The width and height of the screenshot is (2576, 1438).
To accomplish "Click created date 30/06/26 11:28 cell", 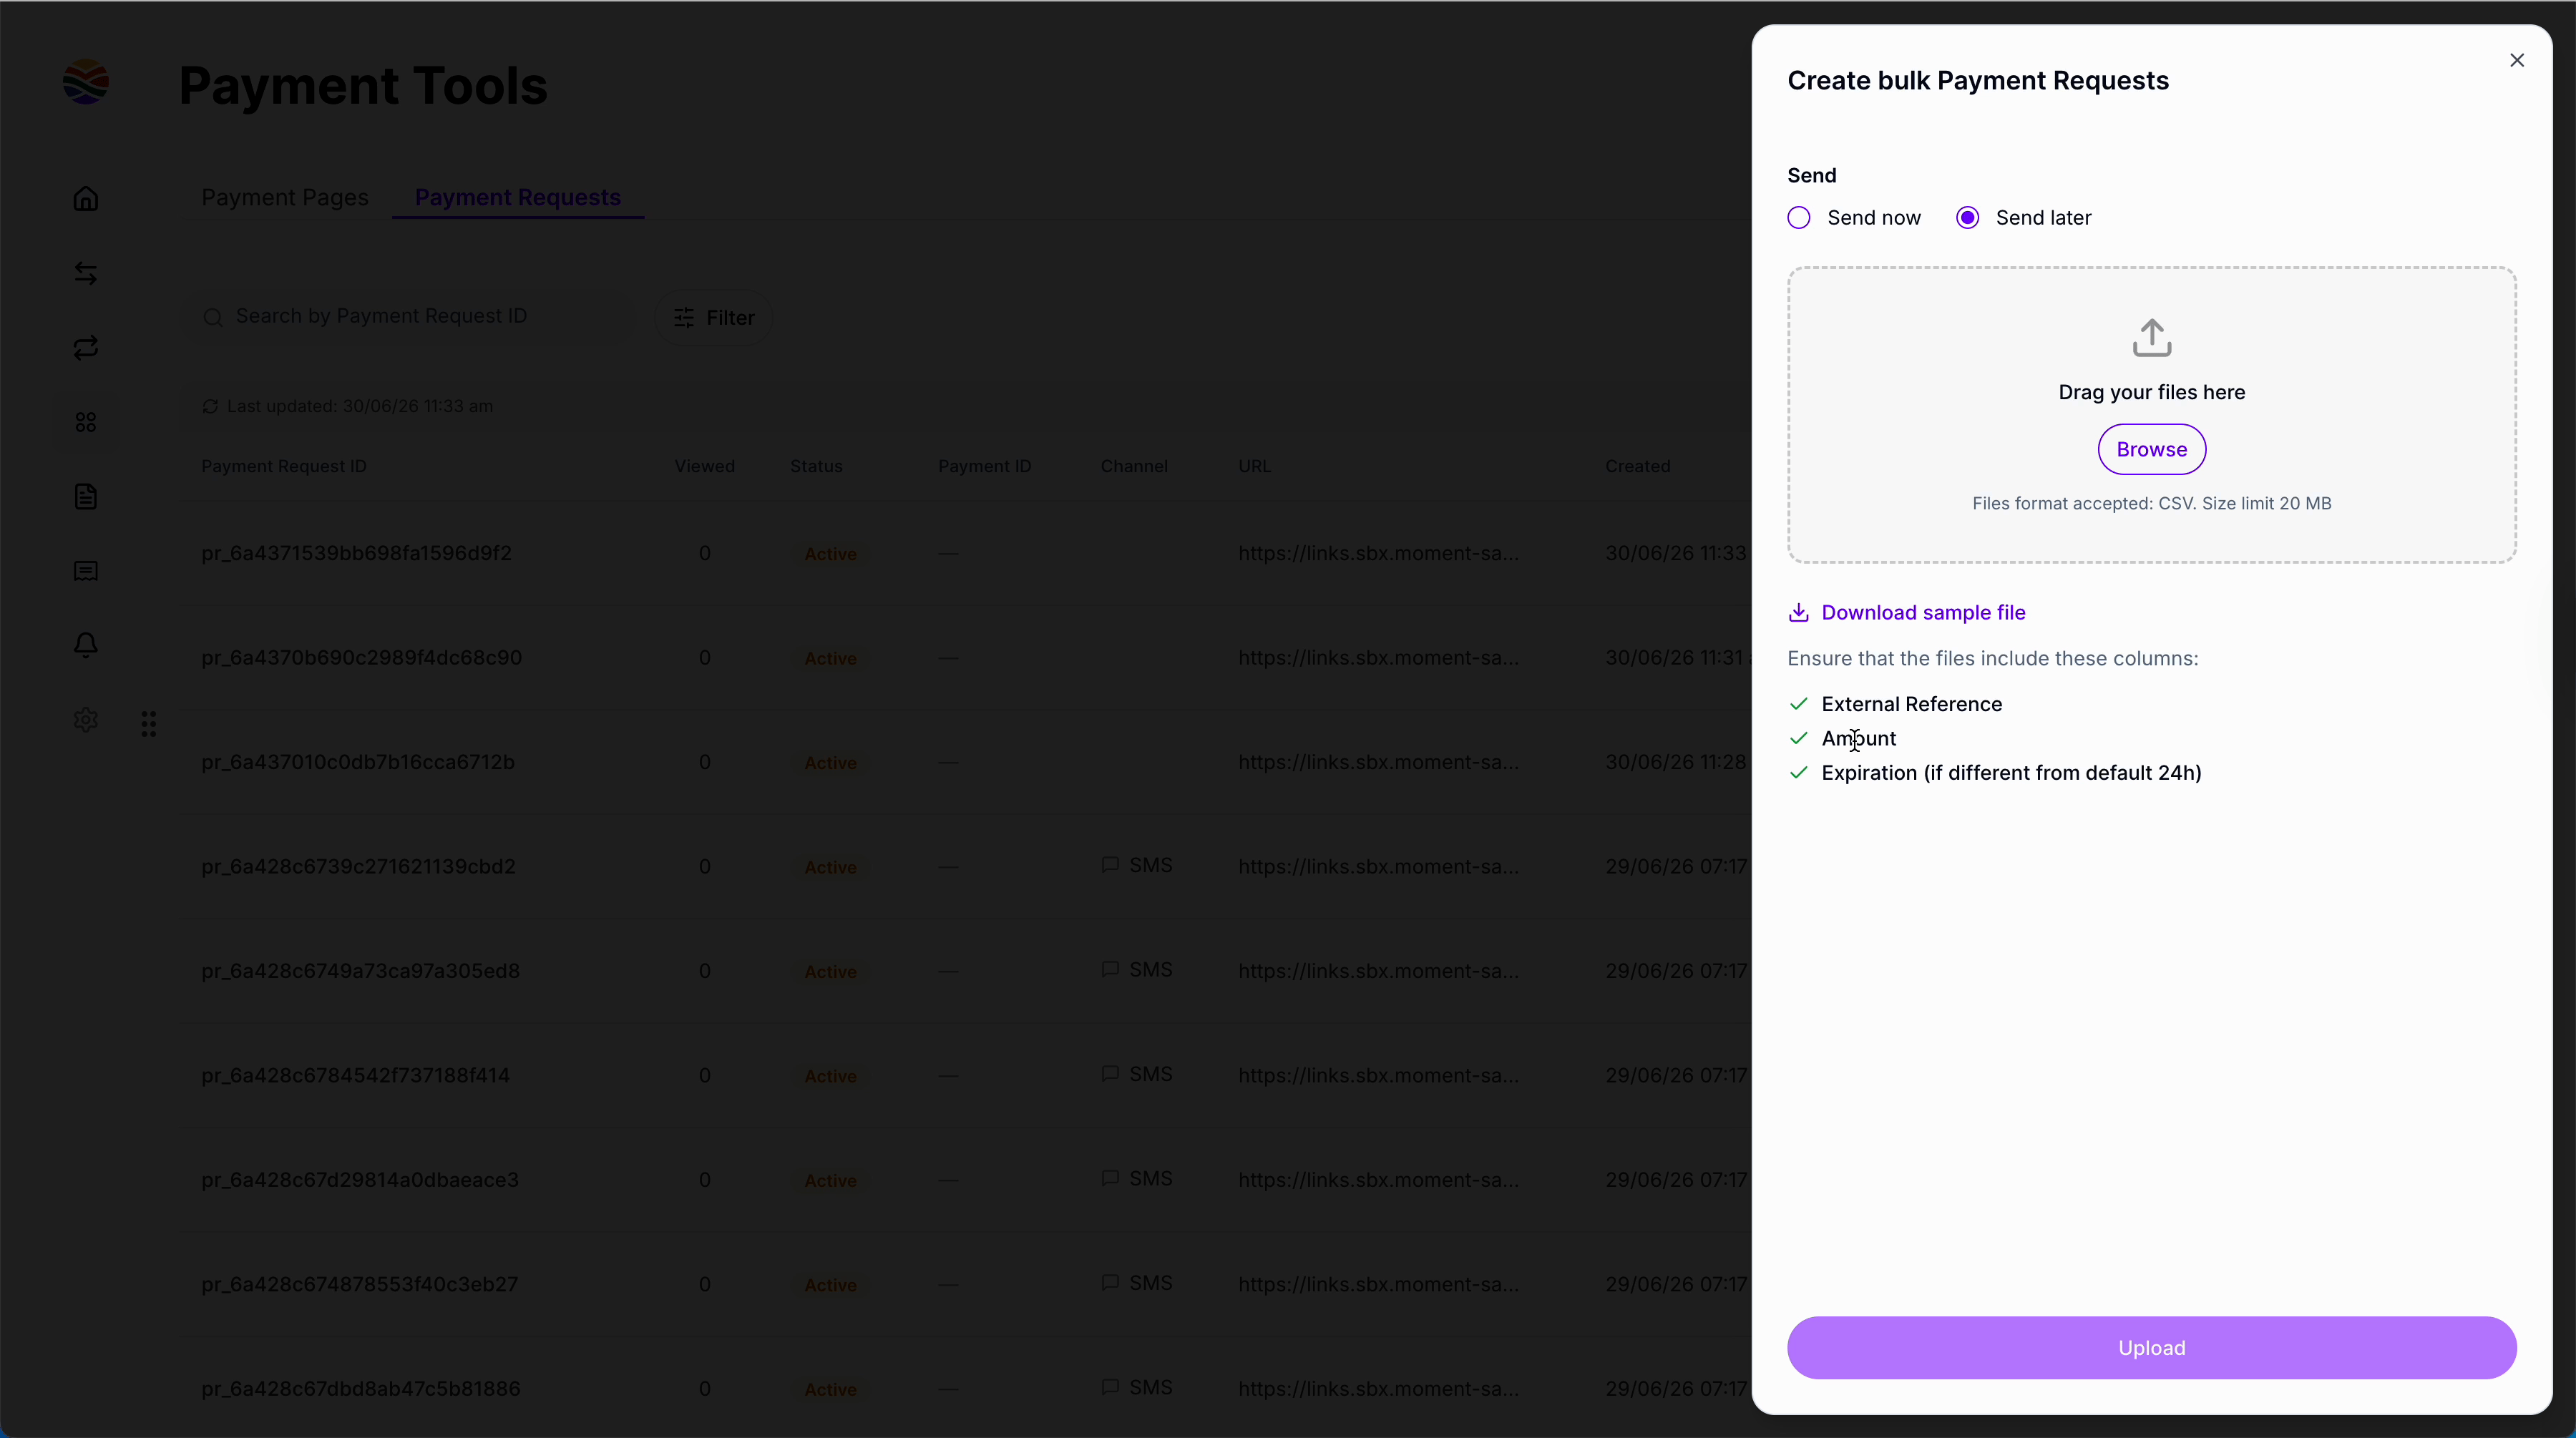I will click(x=1676, y=762).
